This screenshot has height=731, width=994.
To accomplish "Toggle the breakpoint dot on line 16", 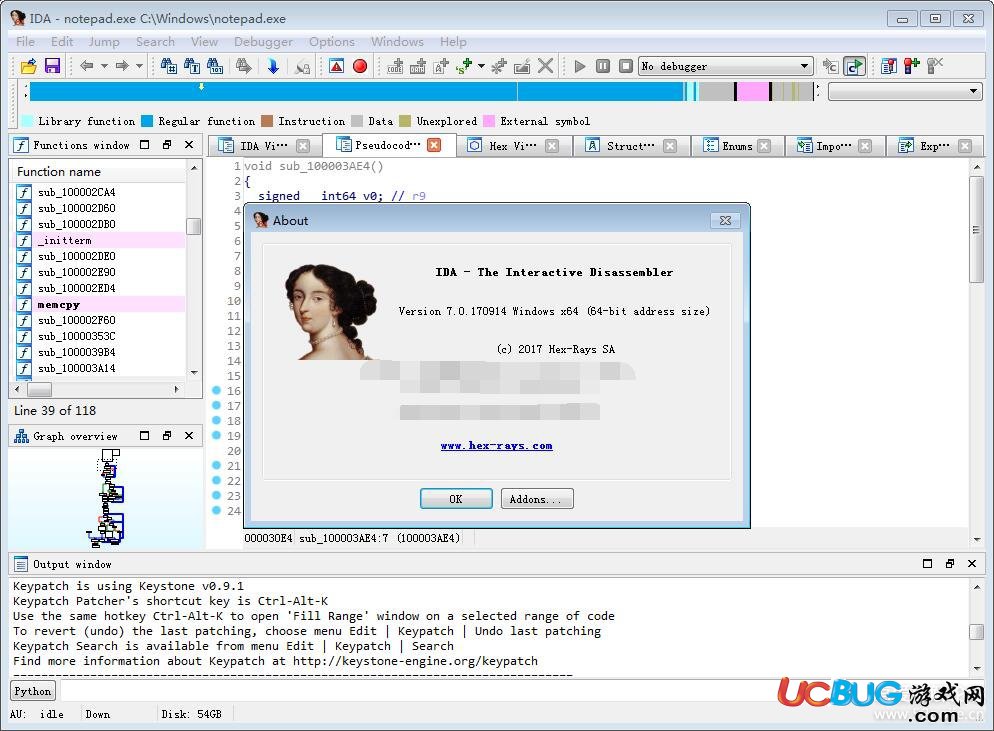I will (x=216, y=391).
